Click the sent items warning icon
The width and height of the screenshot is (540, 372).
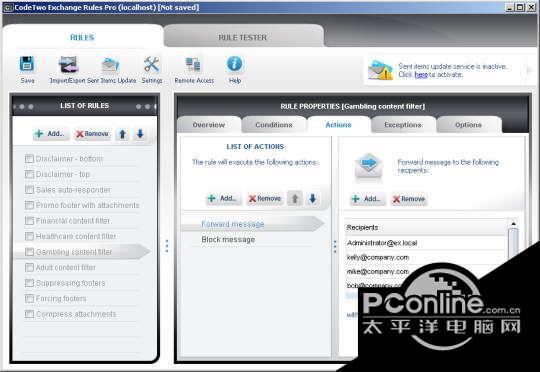[380, 70]
